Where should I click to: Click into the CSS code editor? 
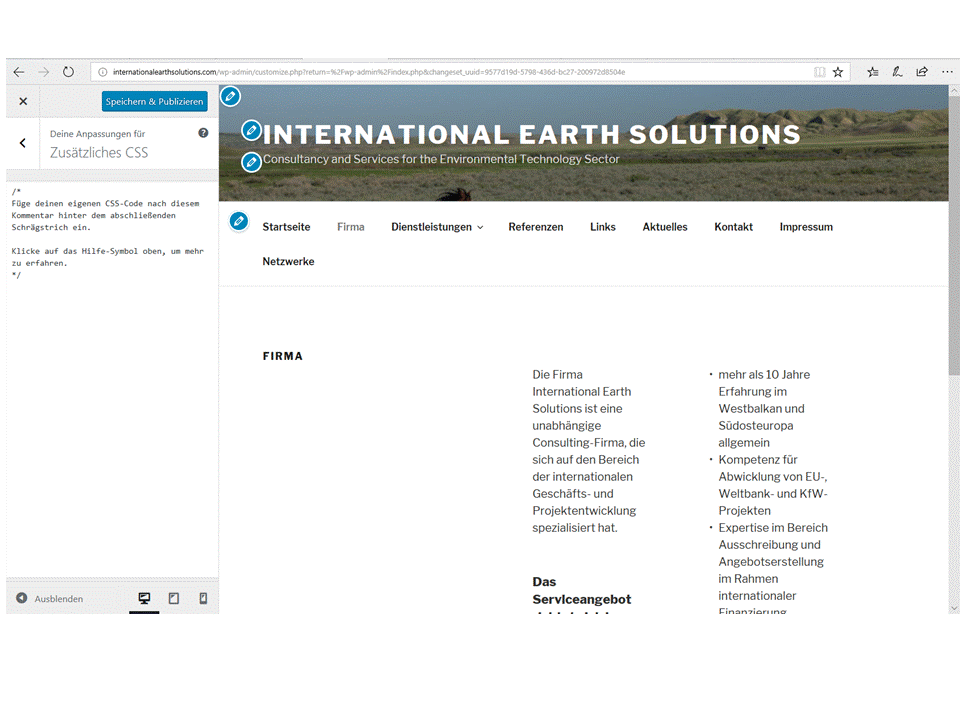click(x=112, y=380)
